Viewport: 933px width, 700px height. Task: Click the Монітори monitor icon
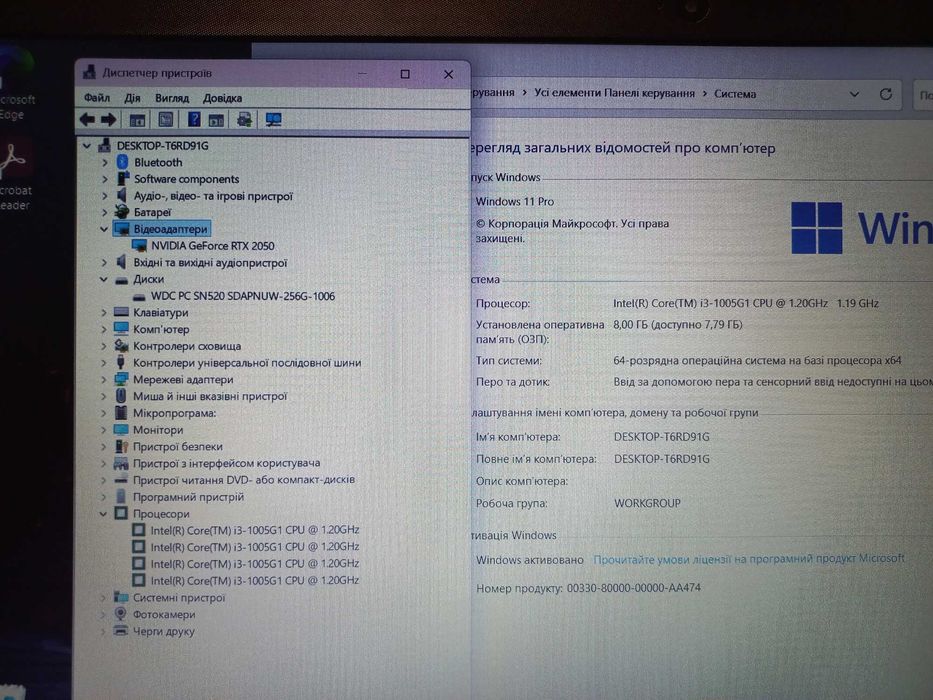tap(121, 429)
